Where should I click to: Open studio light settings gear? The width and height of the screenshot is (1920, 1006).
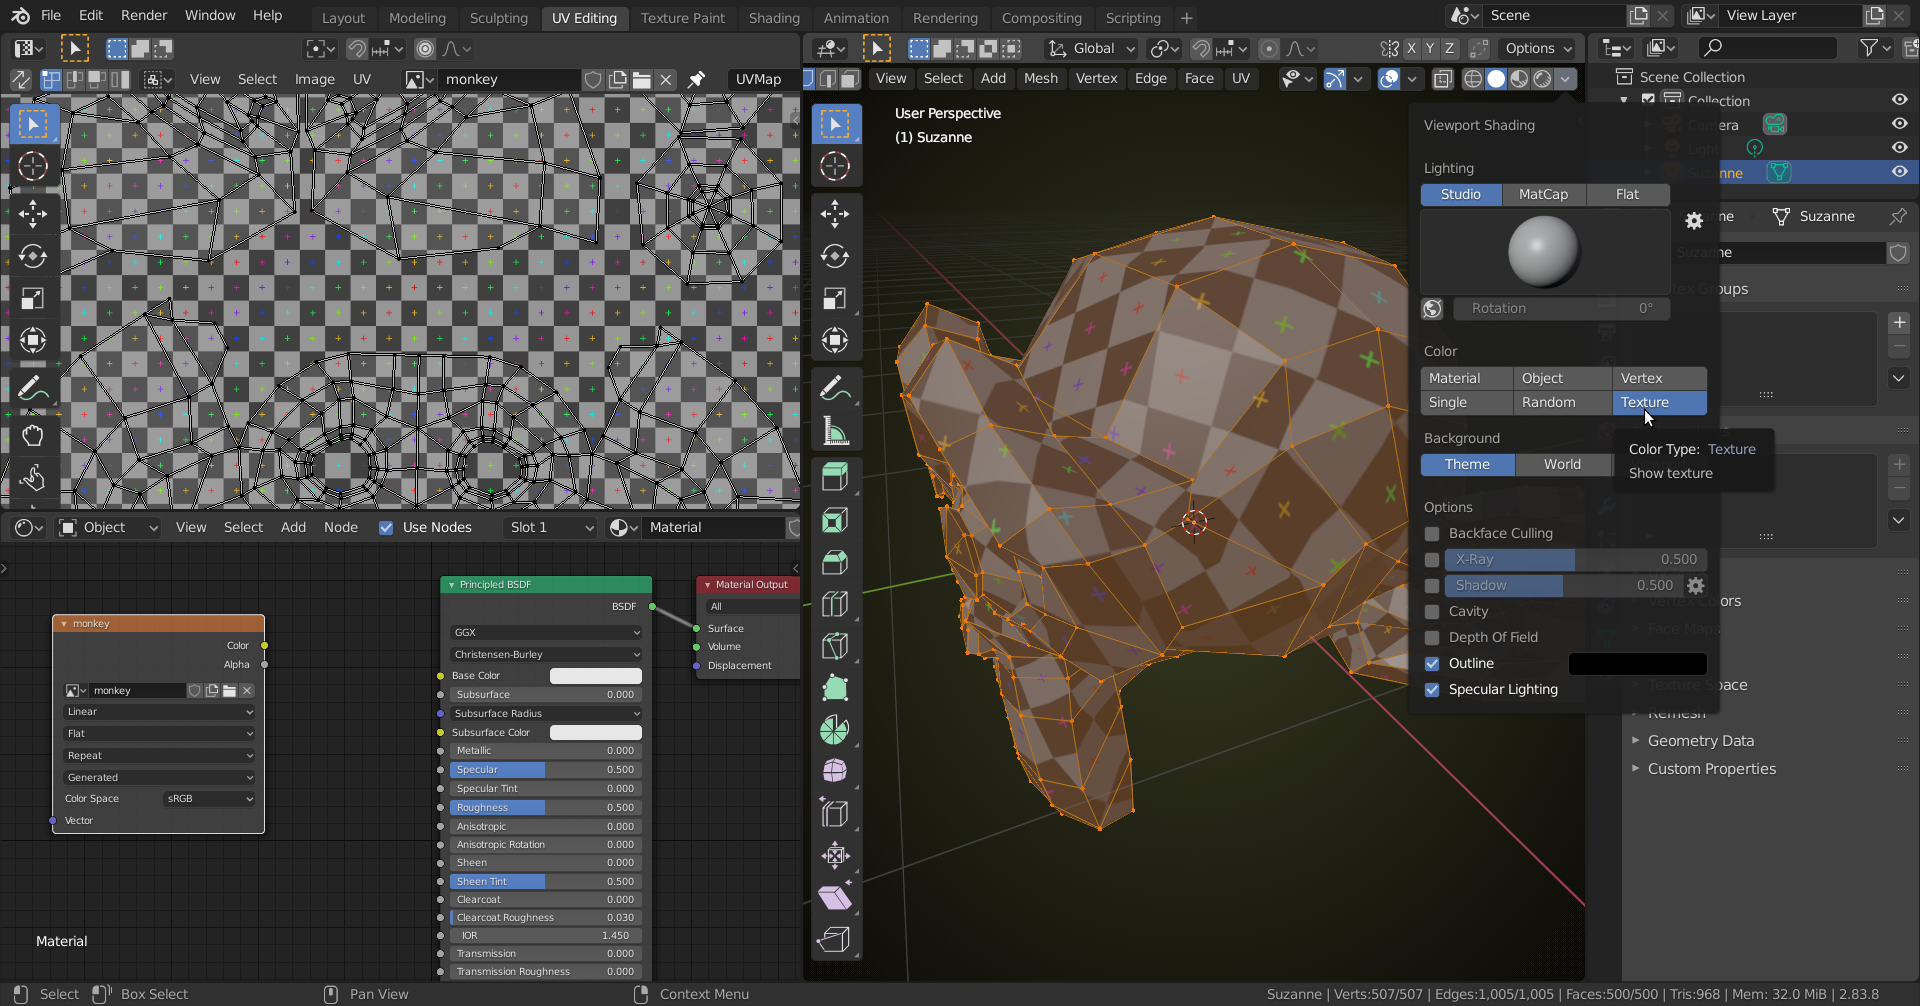tap(1694, 221)
